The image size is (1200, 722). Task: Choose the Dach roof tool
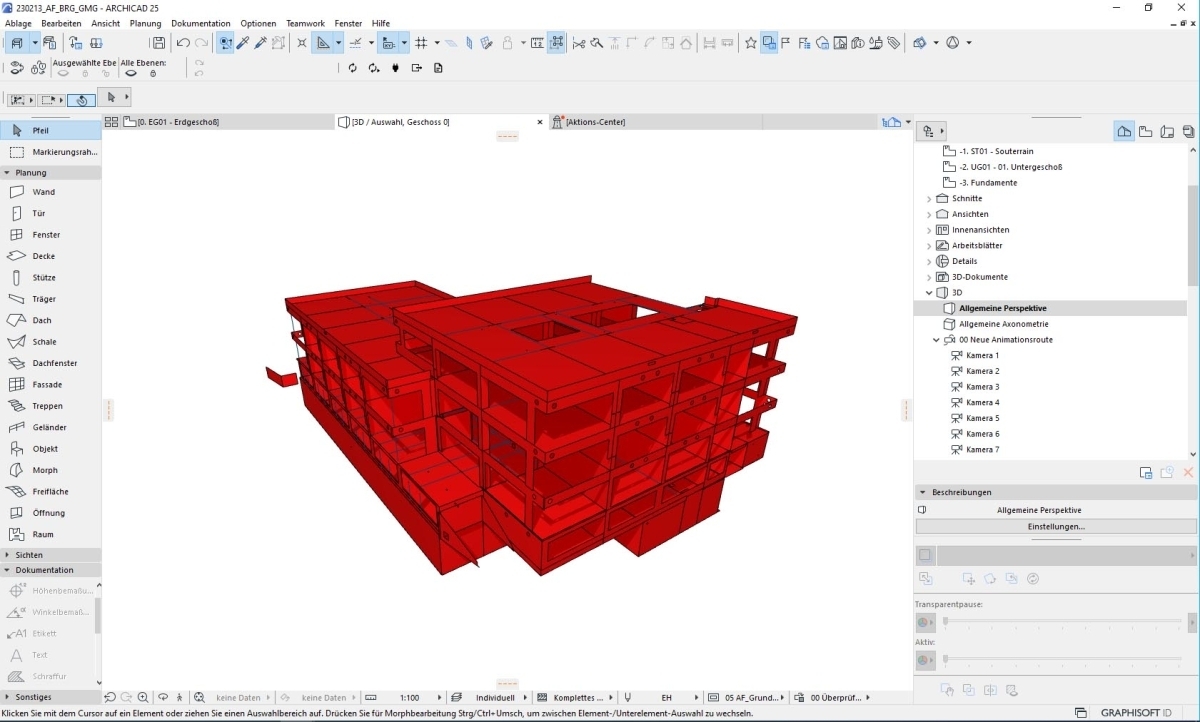(43, 320)
